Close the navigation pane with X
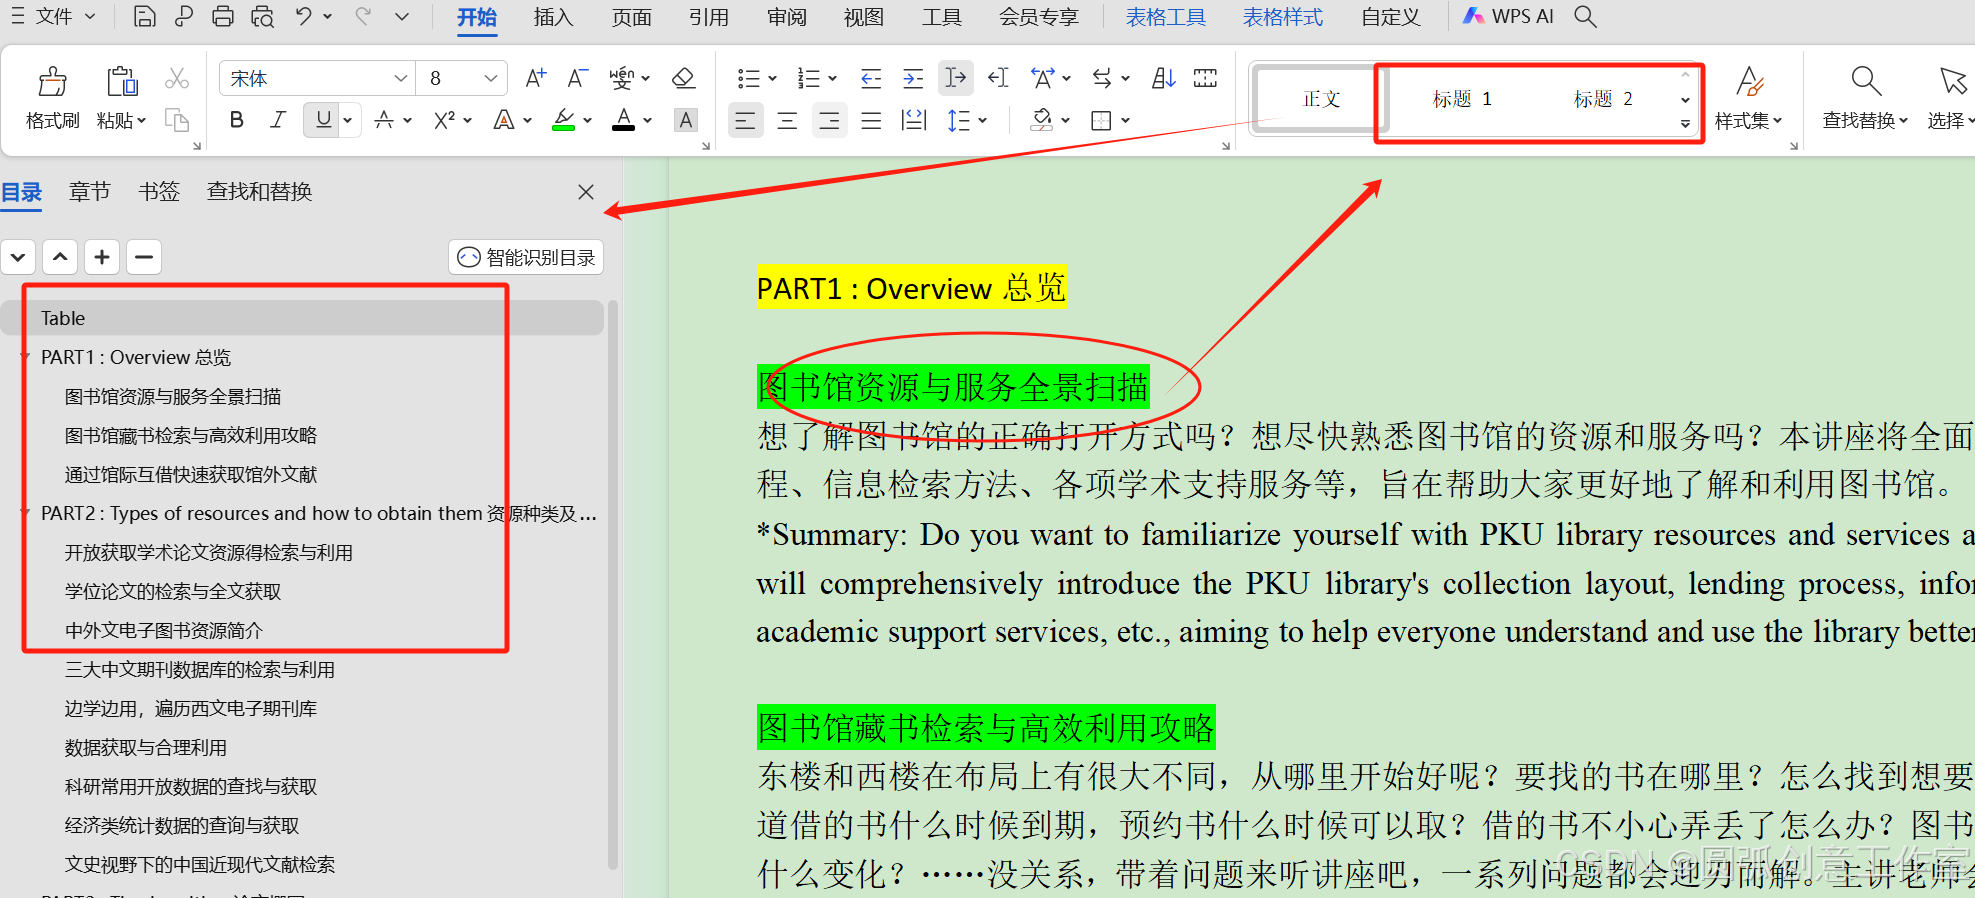1975x898 pixels. click(586, 192)
